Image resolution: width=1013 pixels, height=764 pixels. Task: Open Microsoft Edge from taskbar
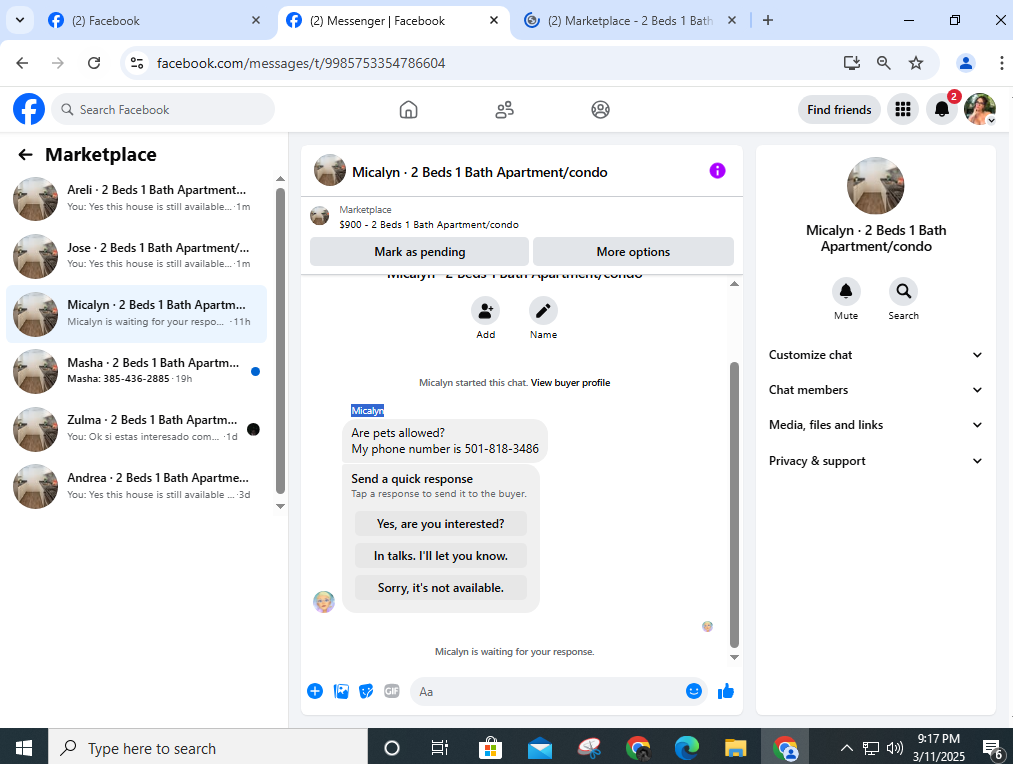686,748
